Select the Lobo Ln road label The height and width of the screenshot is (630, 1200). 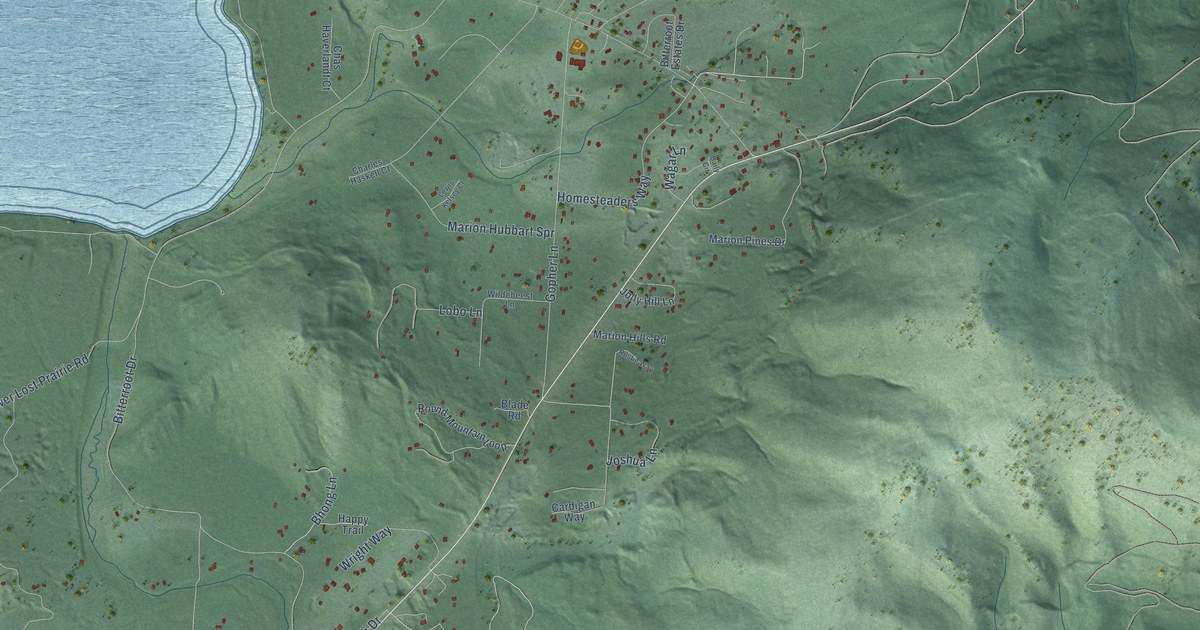[460, 312]
